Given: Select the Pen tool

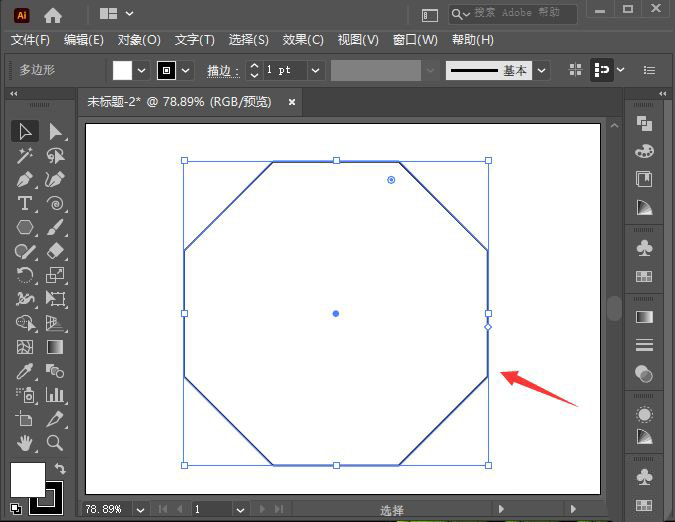Looking at the screenshot, I should [25, 179].
